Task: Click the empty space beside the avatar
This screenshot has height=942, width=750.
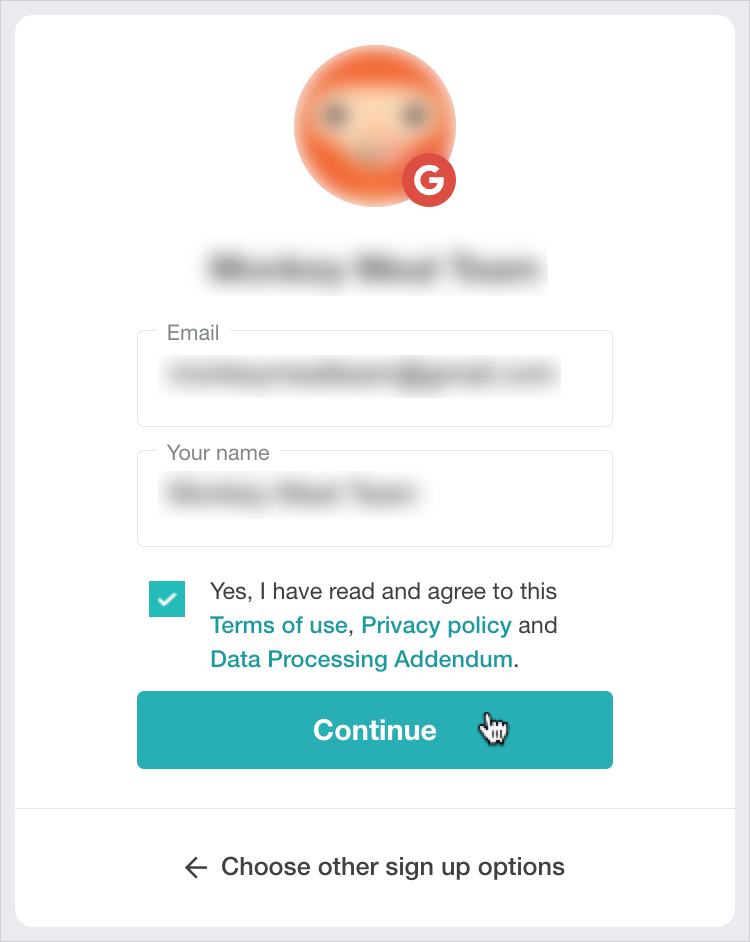Action: 600,120
